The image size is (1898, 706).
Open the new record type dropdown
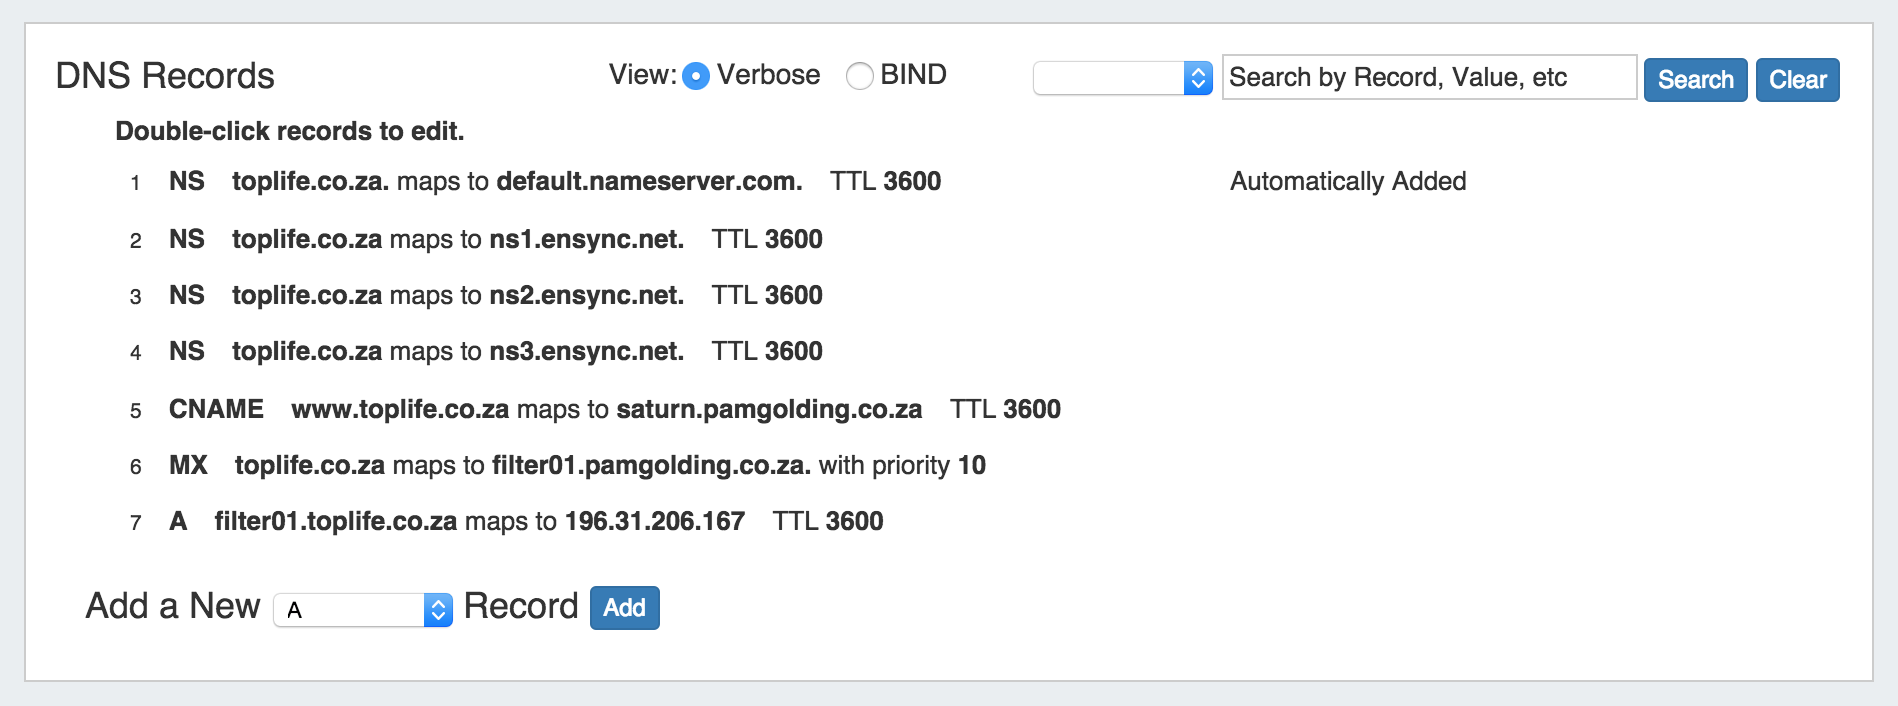[363, 609]
